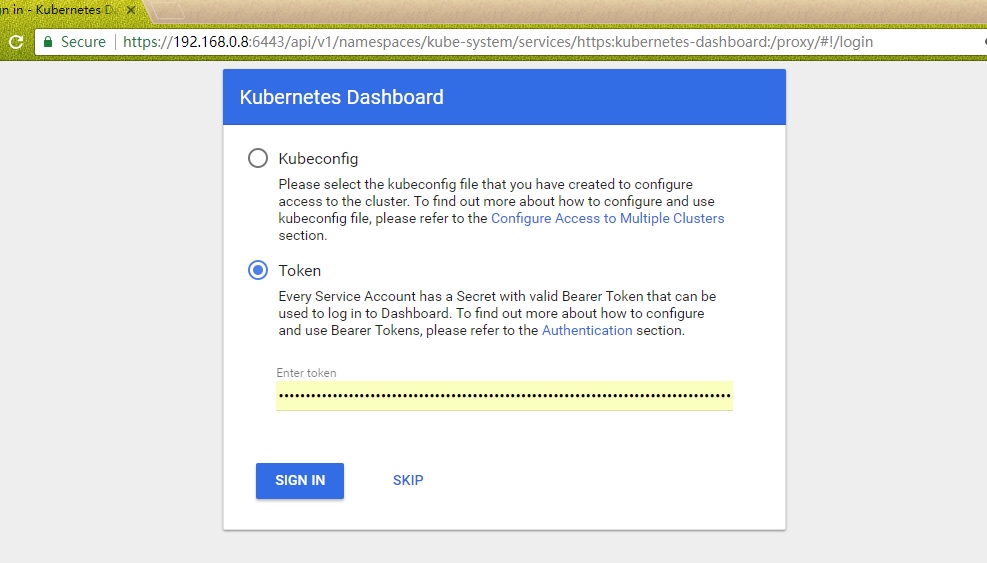The image size is (987, 563).
Task: Click the URL in the address bar
Action: (498, 42)
